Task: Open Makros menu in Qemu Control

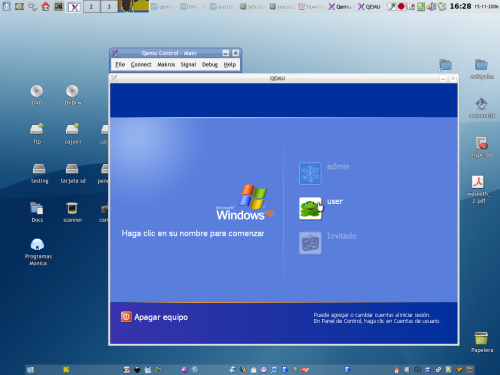Action: pos(166,64)
